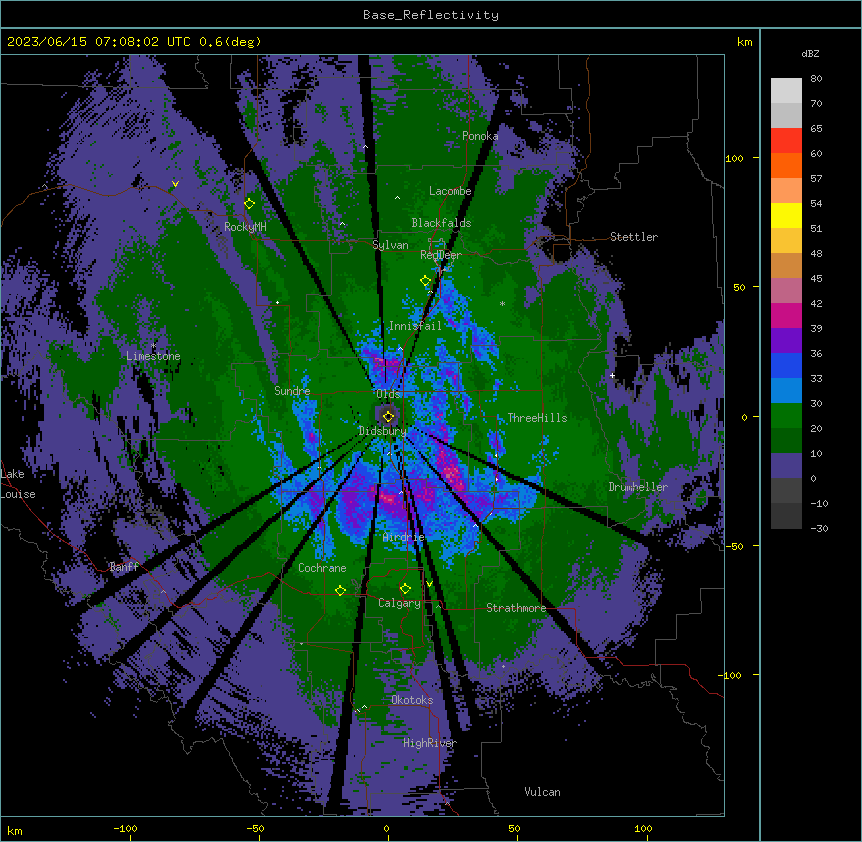This screenshot has width=862, height=842.
Task: Click the ThreeHills label
Action: coord(537,418)
